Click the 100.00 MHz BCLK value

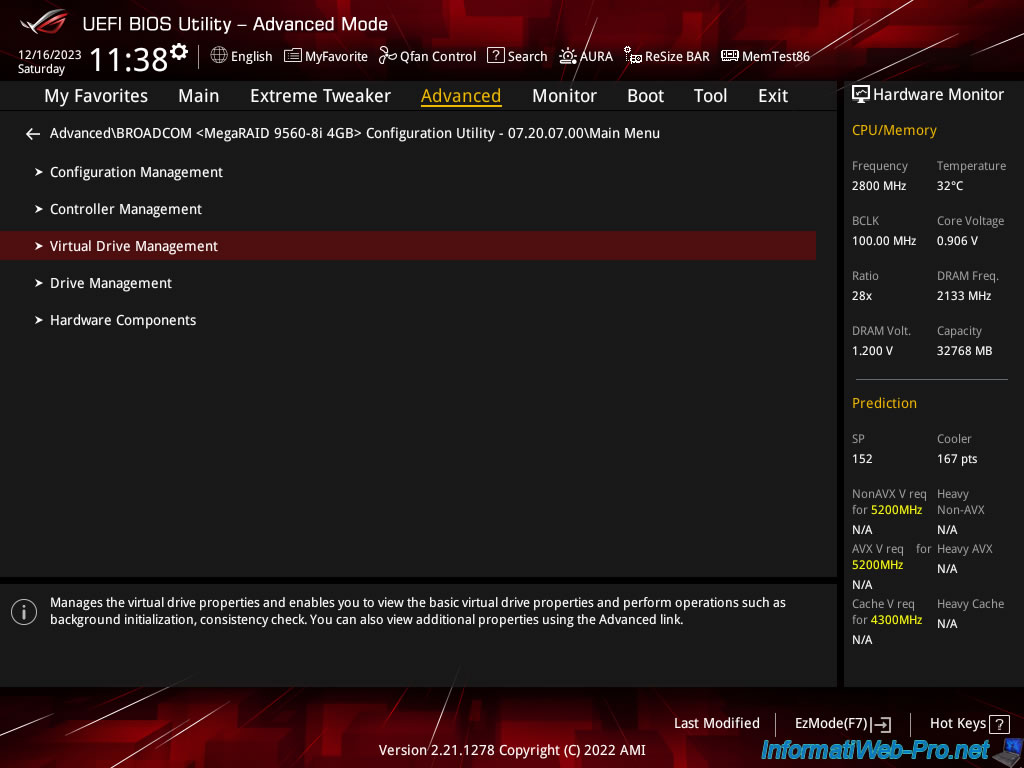tap(884, 241)
